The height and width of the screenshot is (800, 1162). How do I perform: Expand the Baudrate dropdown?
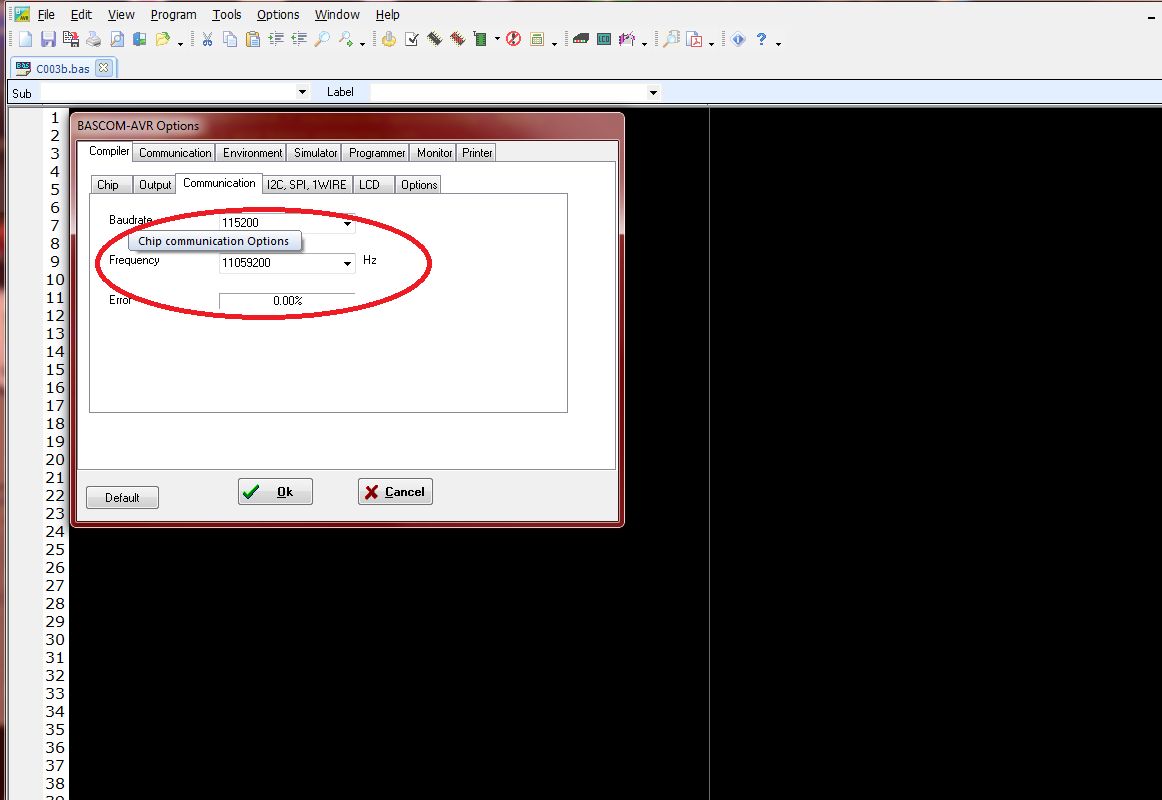pyautogui.click(x=347, y=223)
